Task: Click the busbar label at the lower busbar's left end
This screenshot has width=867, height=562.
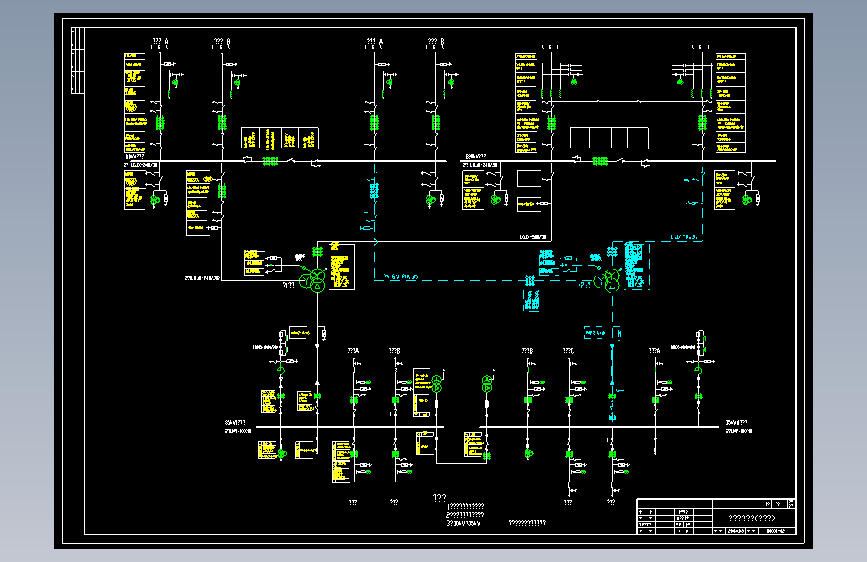Action: [x=238, y=426]
